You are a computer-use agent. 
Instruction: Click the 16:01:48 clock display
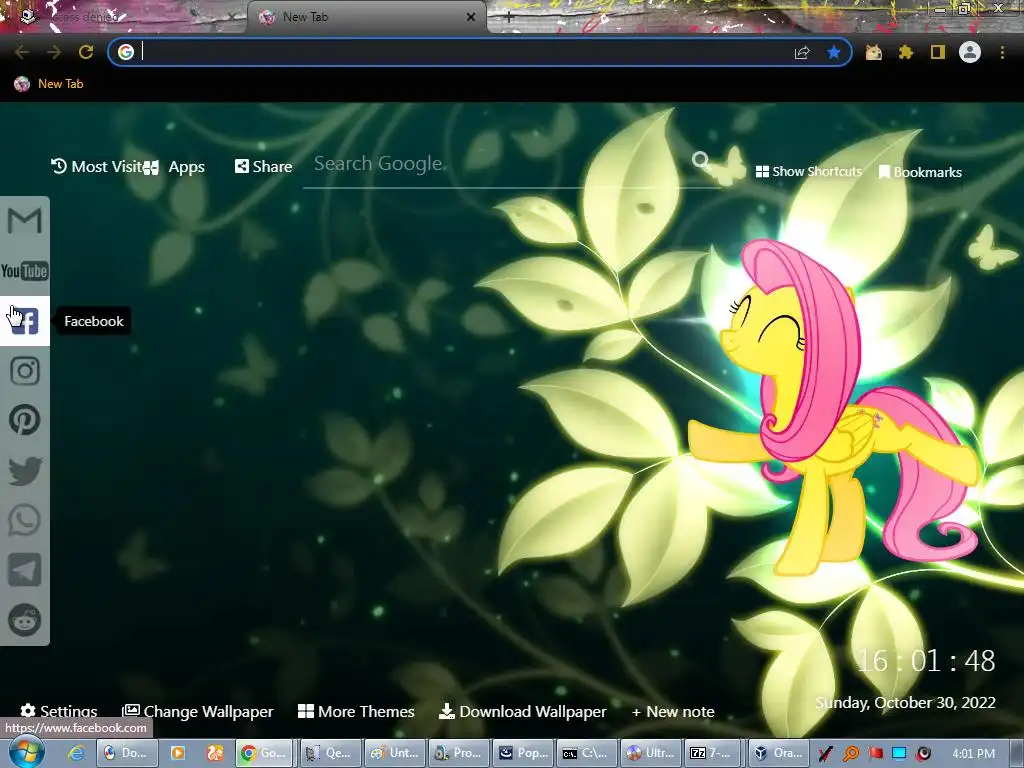tap(925, 661)
